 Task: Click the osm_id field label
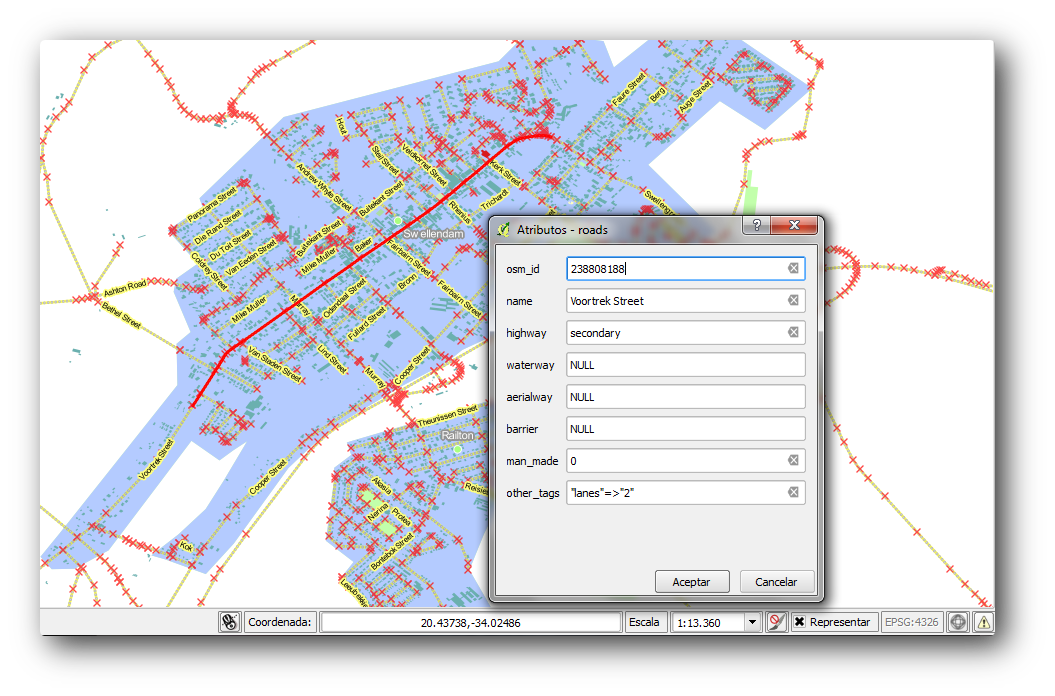point(523,269)
